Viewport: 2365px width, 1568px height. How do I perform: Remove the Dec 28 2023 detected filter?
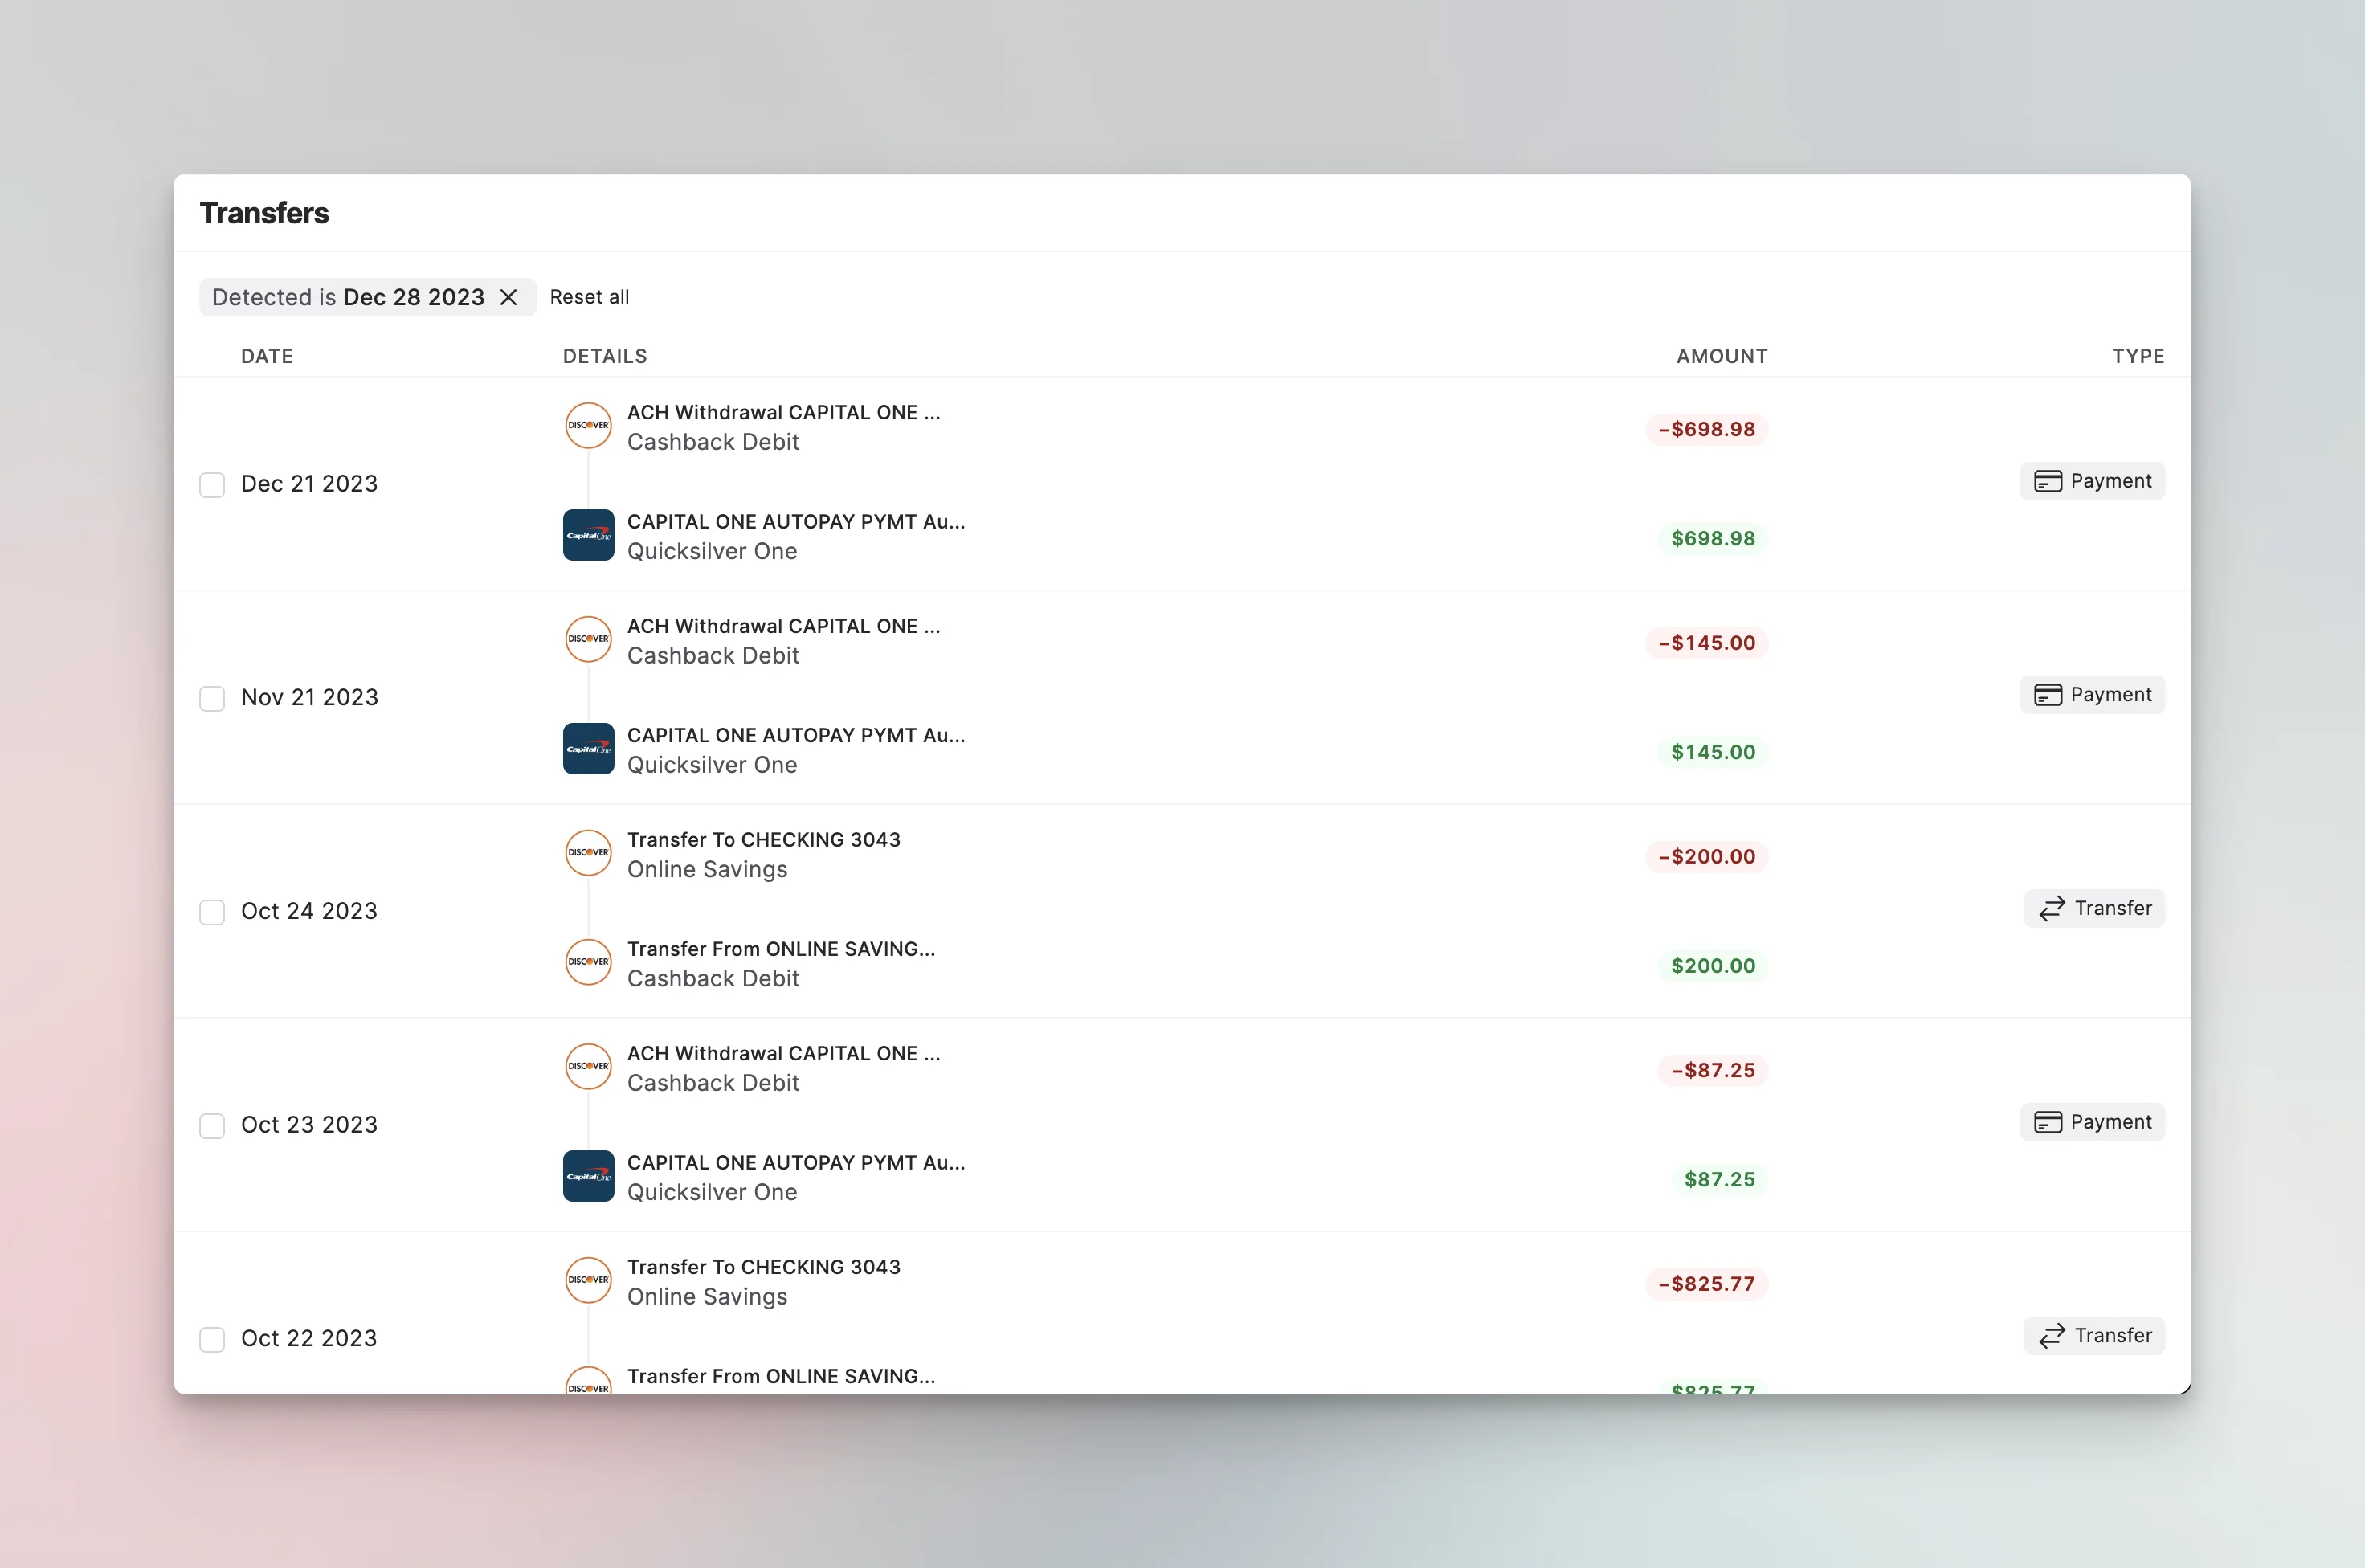509,297
